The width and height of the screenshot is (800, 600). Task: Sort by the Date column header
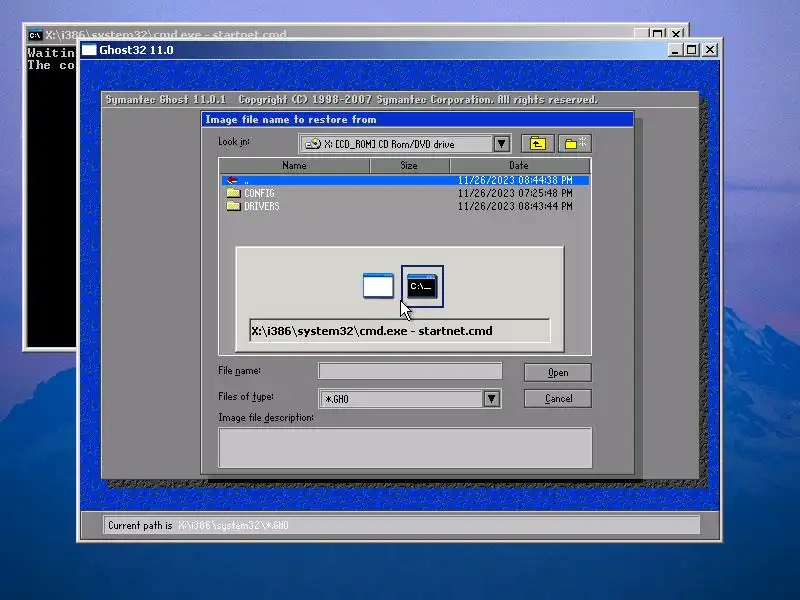point(519,165)
